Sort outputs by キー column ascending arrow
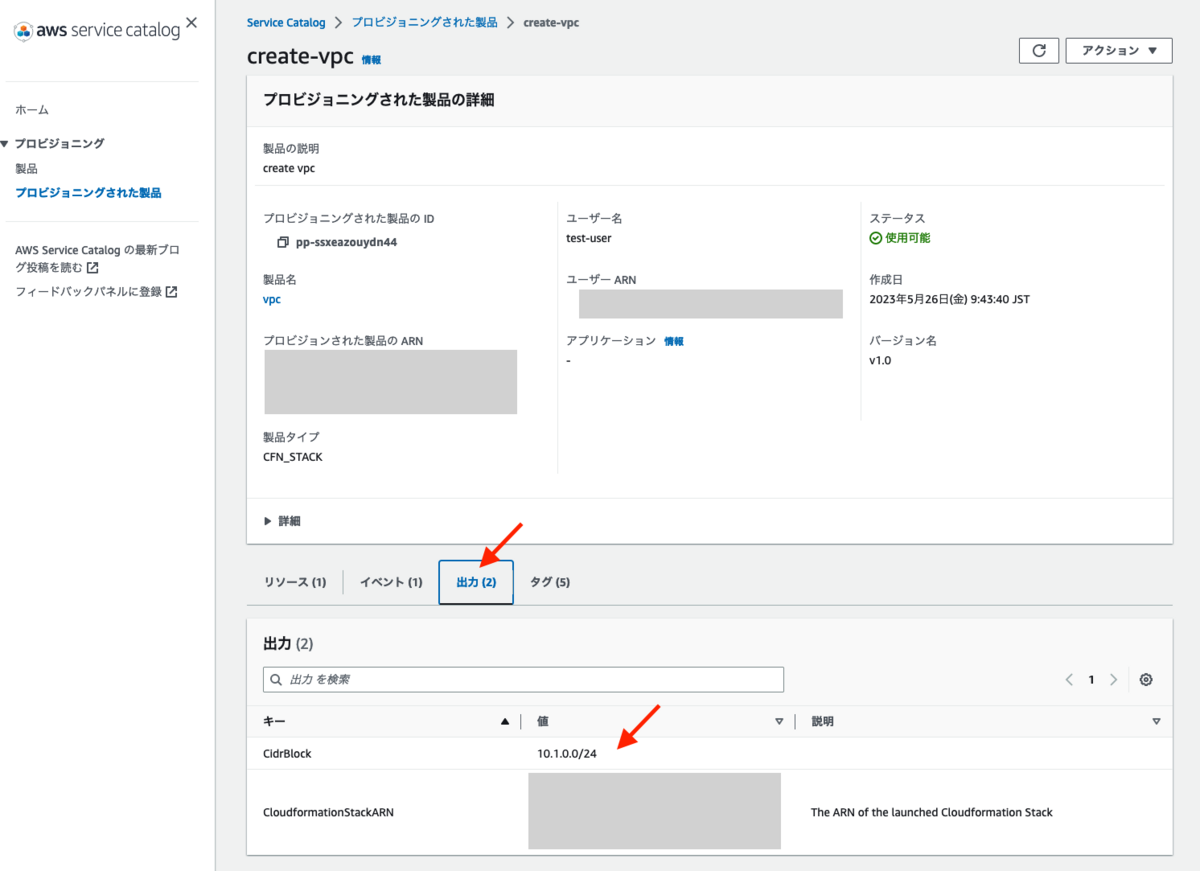Screen dimensions: 1200x871 pyautogui.click(x=505, y=722)
